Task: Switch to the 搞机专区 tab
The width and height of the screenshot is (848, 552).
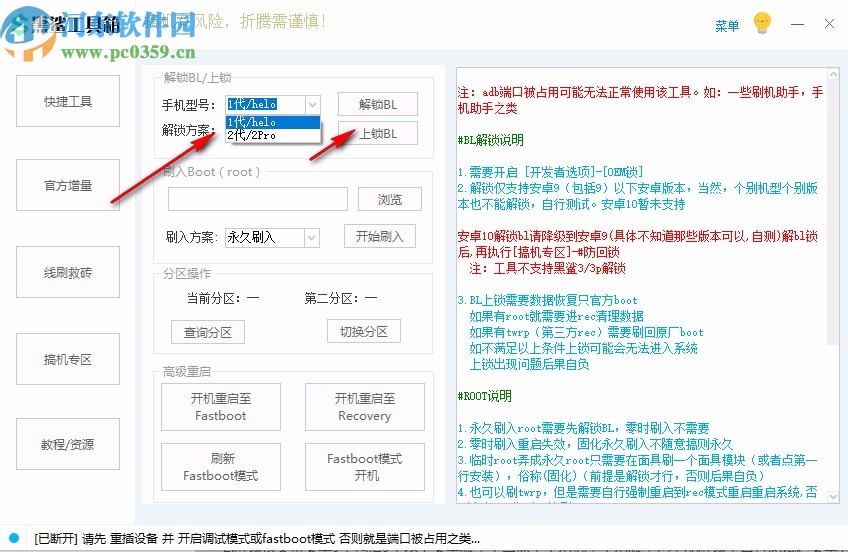Action: (68, 359)
